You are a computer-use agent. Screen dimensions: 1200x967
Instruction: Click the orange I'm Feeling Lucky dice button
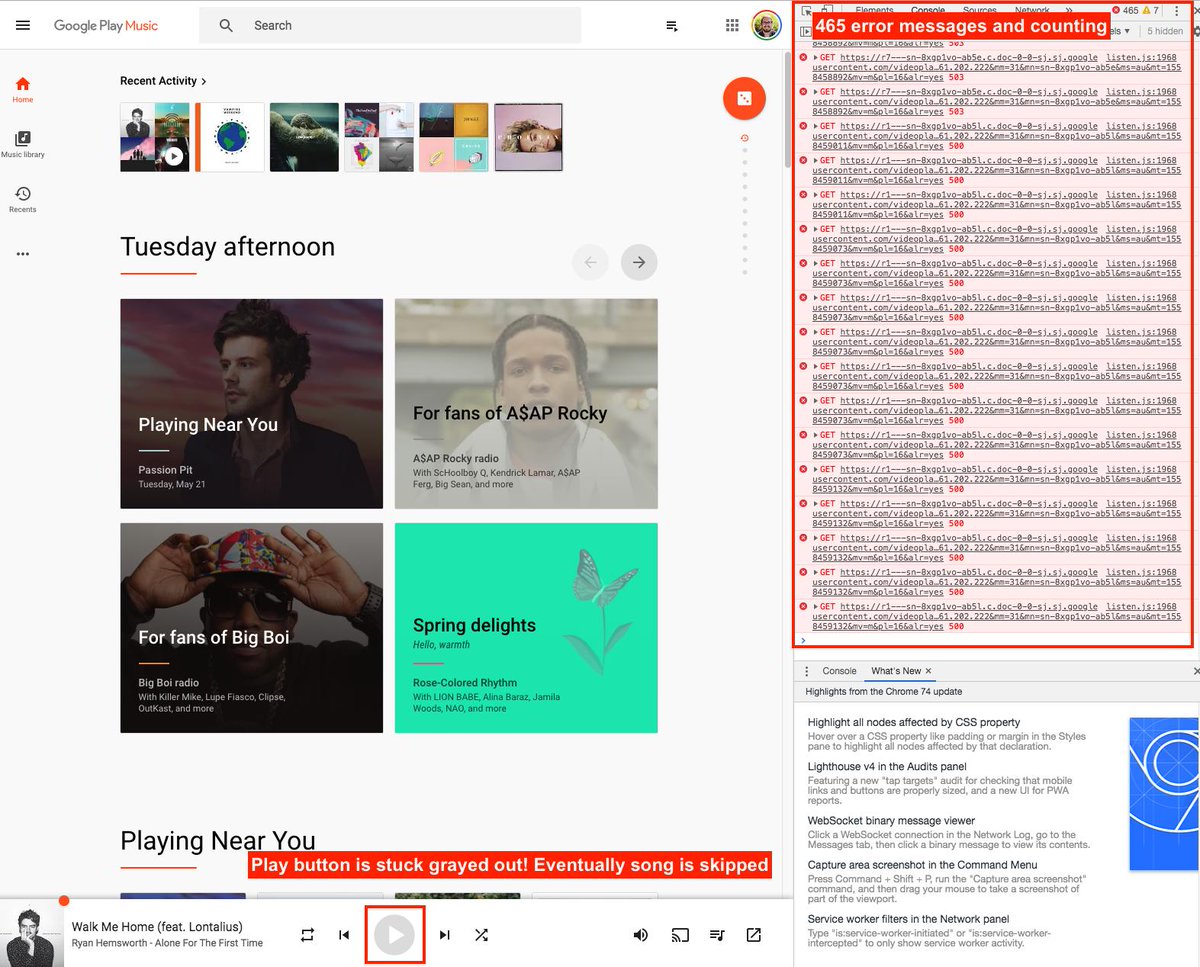click(x=744, y=98)
